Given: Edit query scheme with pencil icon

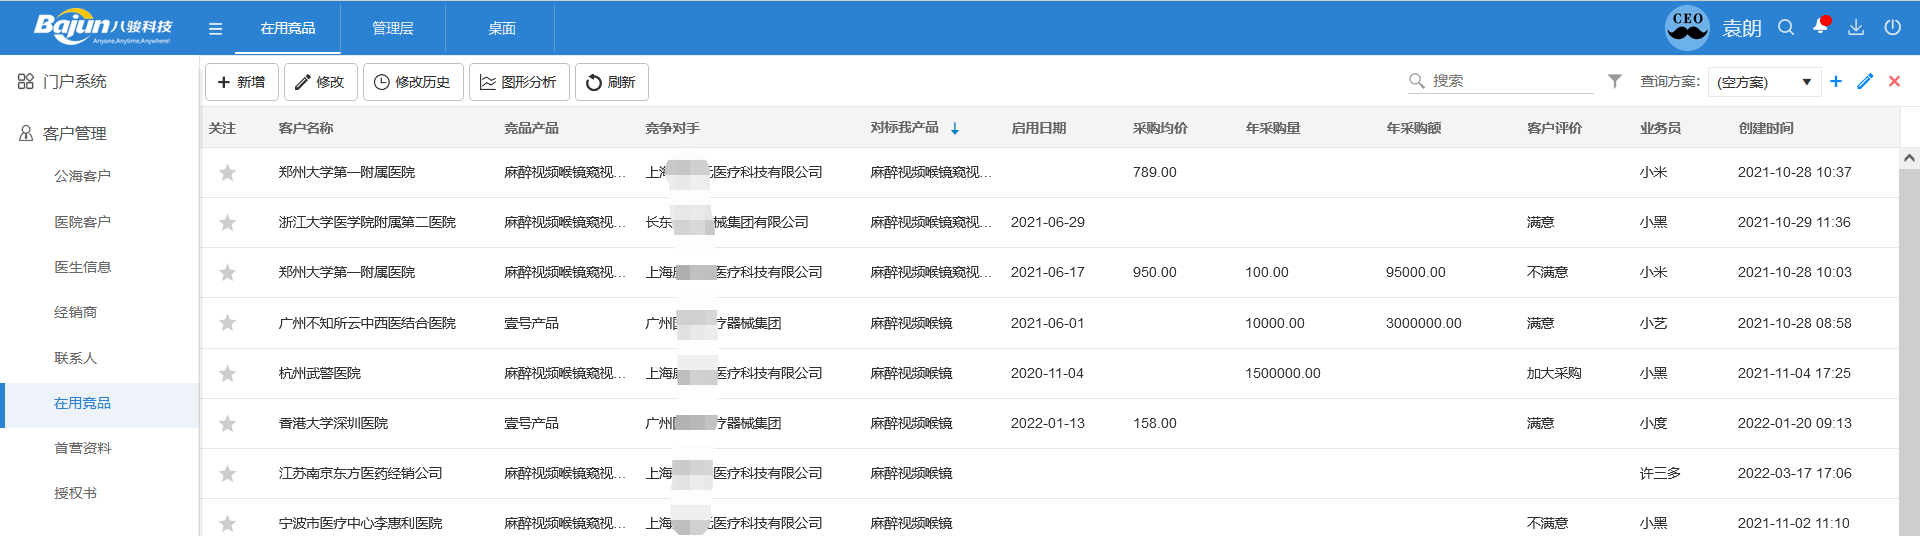Looking at the screenshot, I should pyautogui.click(x=1865, y=81).
